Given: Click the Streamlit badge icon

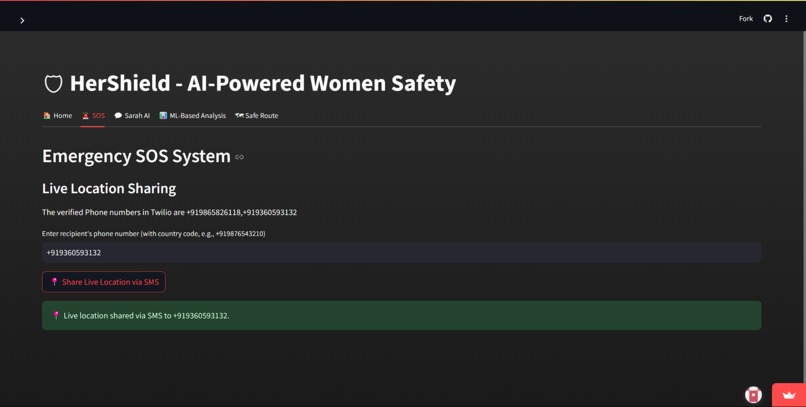Looking at the screenshot, I should 754,395.
